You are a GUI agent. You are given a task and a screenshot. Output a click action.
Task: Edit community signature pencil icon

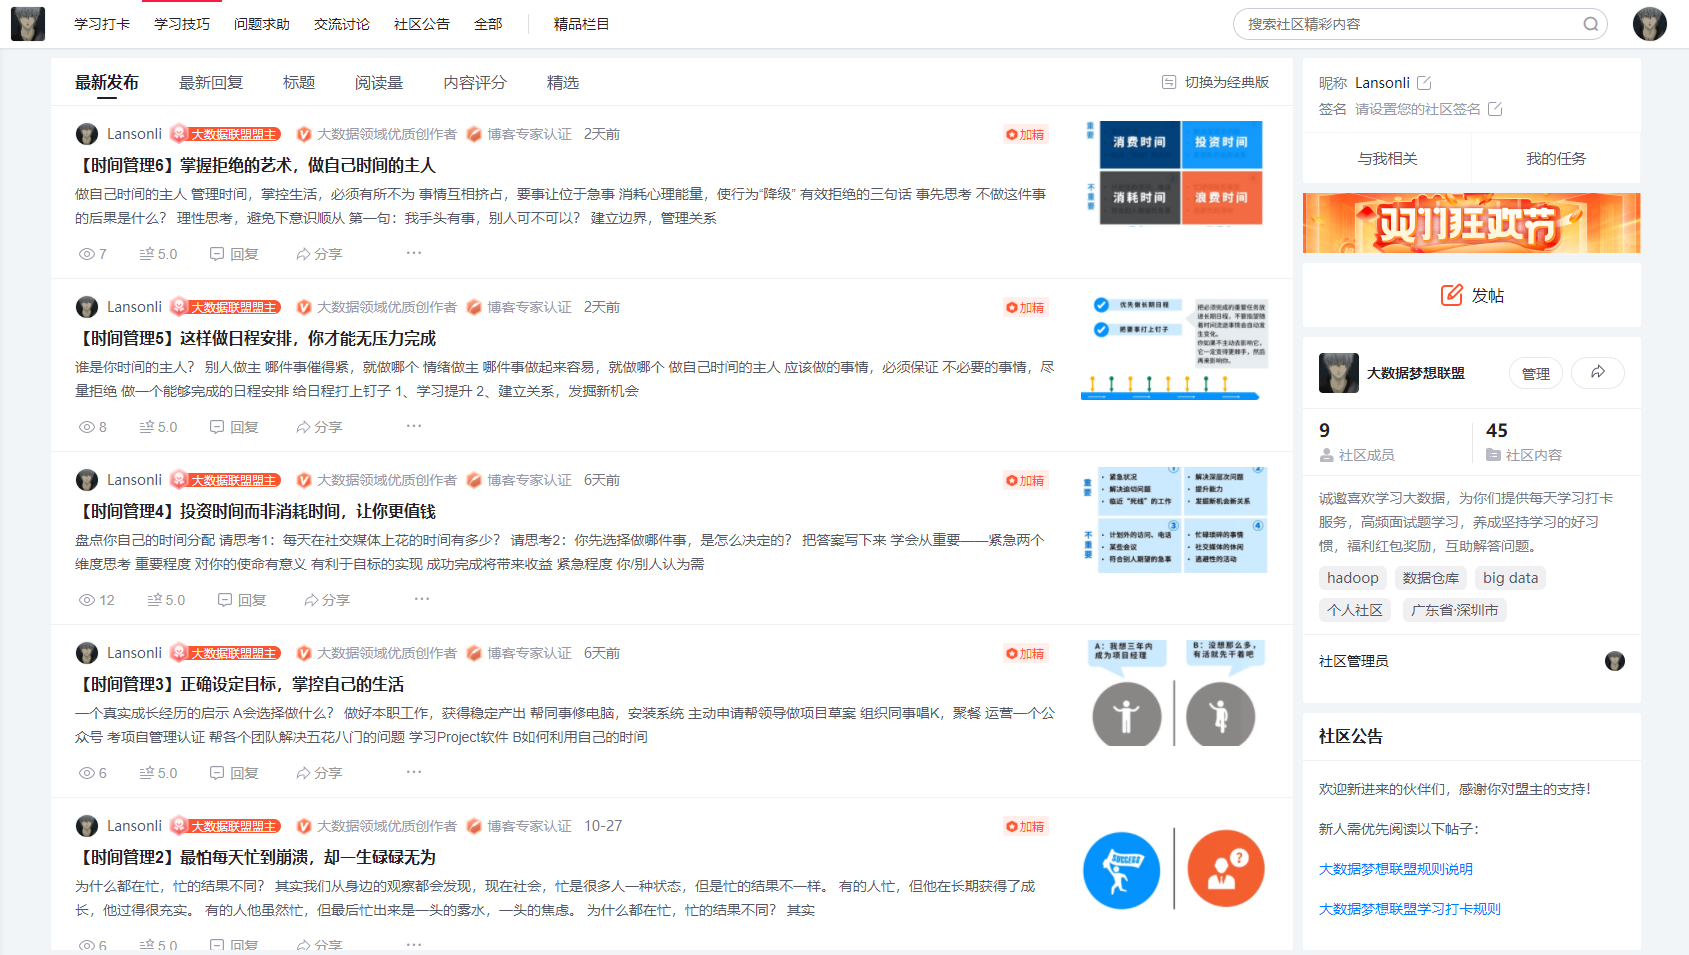(1495, 109)
